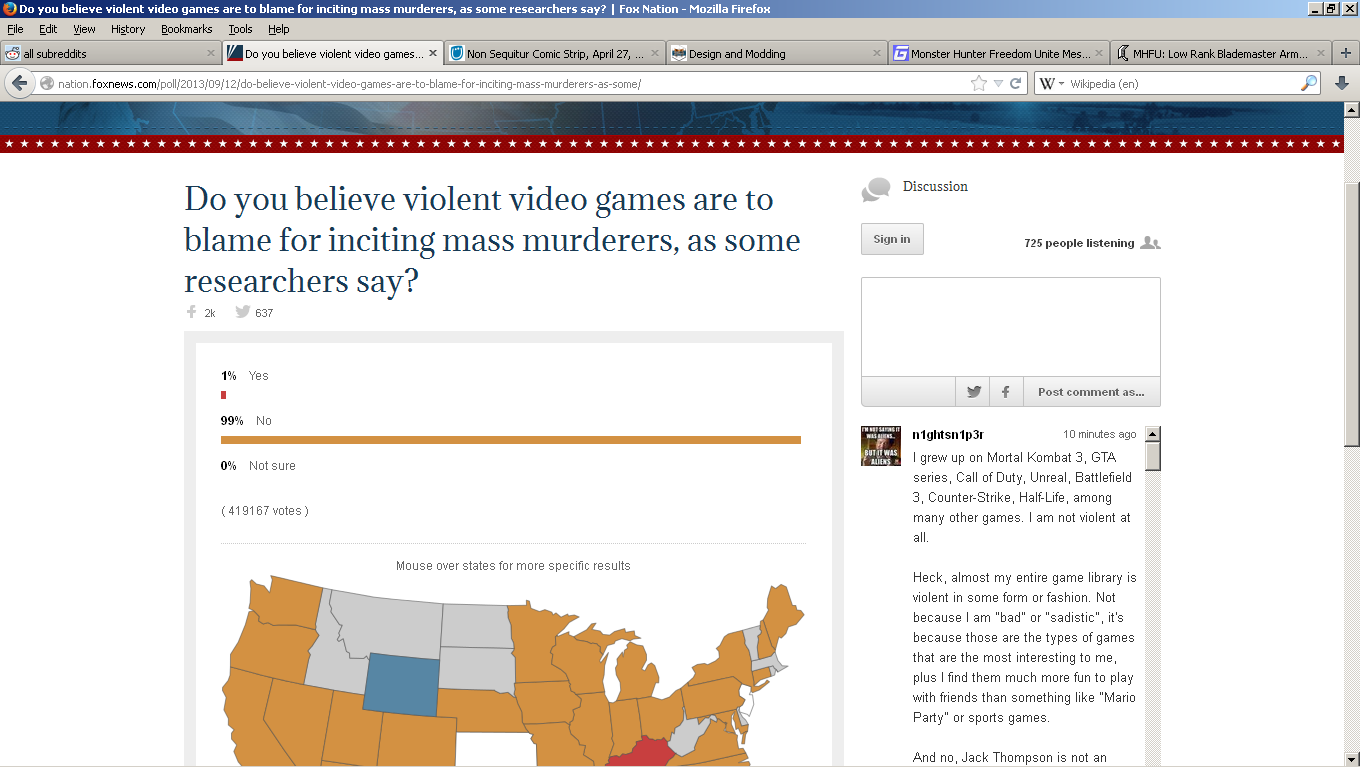Click comments scrollbar up arrow

pos(1152,434)
